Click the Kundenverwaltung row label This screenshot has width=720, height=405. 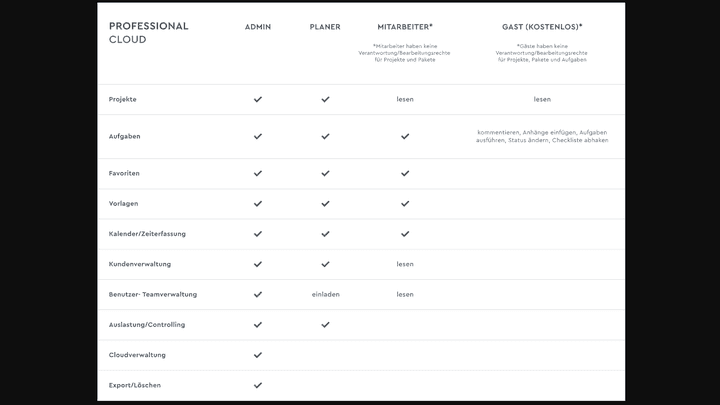click(140, 264)
